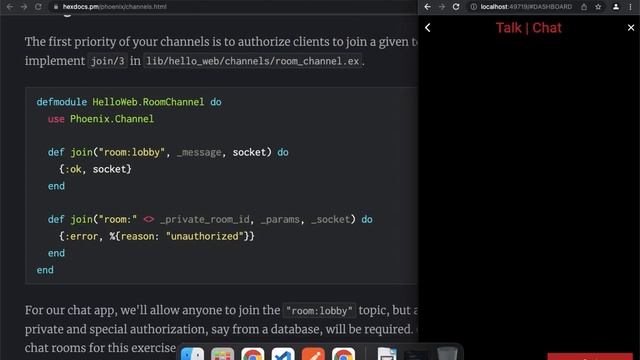
Task: Click the _message parameter in the code
Action: (x=199, y=152)
